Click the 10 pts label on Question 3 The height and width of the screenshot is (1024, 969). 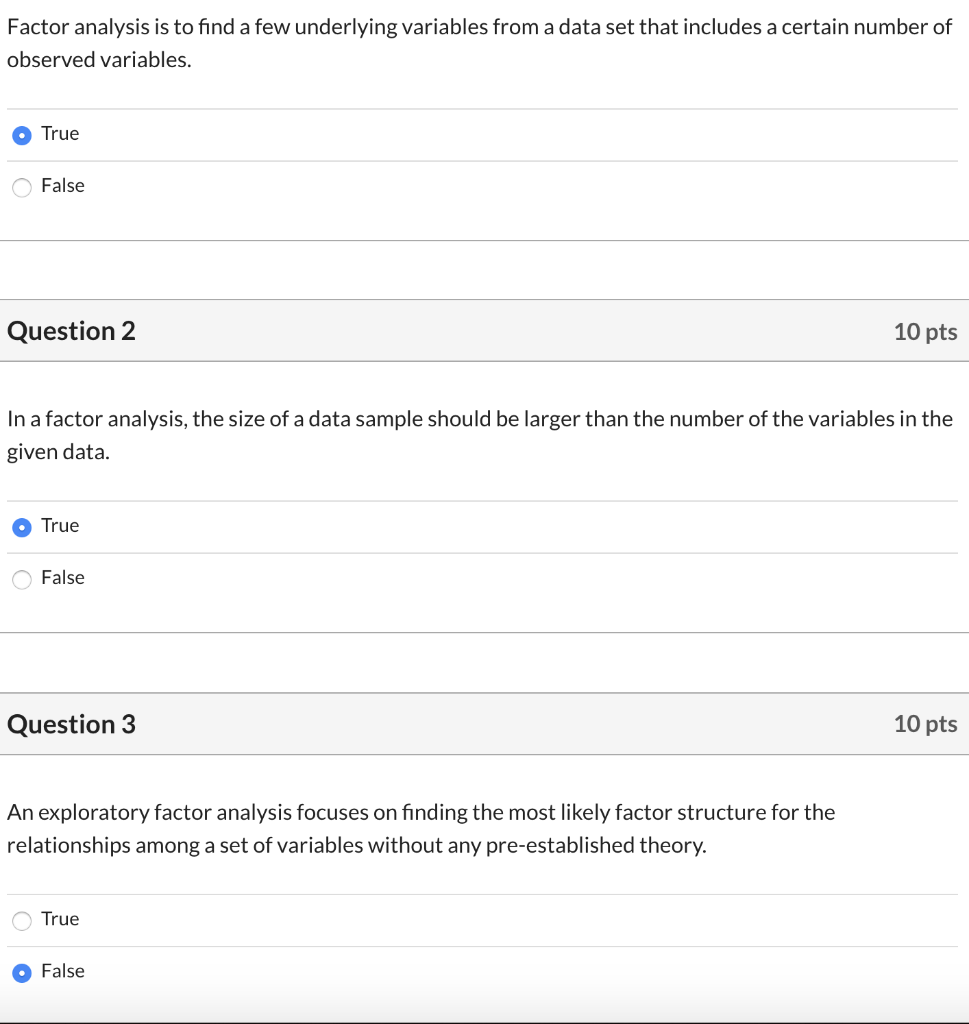pos(925,724)
